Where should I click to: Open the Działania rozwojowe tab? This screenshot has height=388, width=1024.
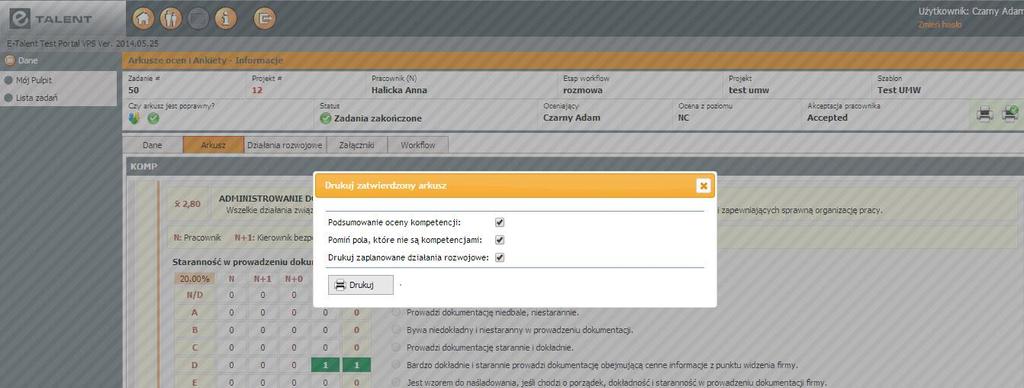pyautogui.click(x=285, y=145)
